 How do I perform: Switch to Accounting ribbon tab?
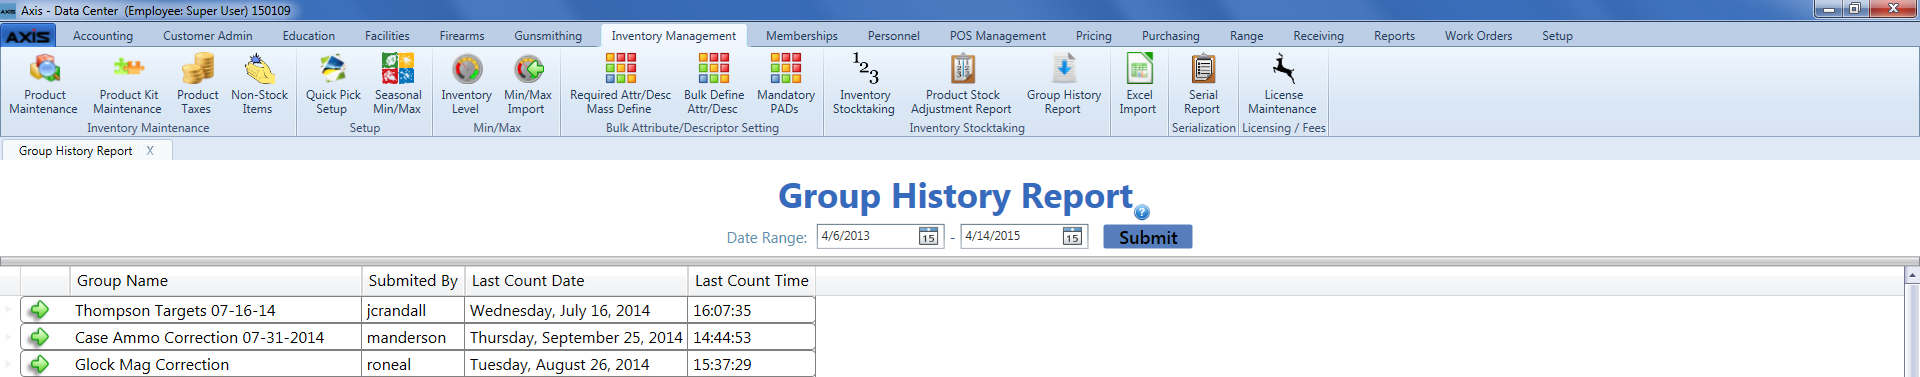(x=103, y=36)
